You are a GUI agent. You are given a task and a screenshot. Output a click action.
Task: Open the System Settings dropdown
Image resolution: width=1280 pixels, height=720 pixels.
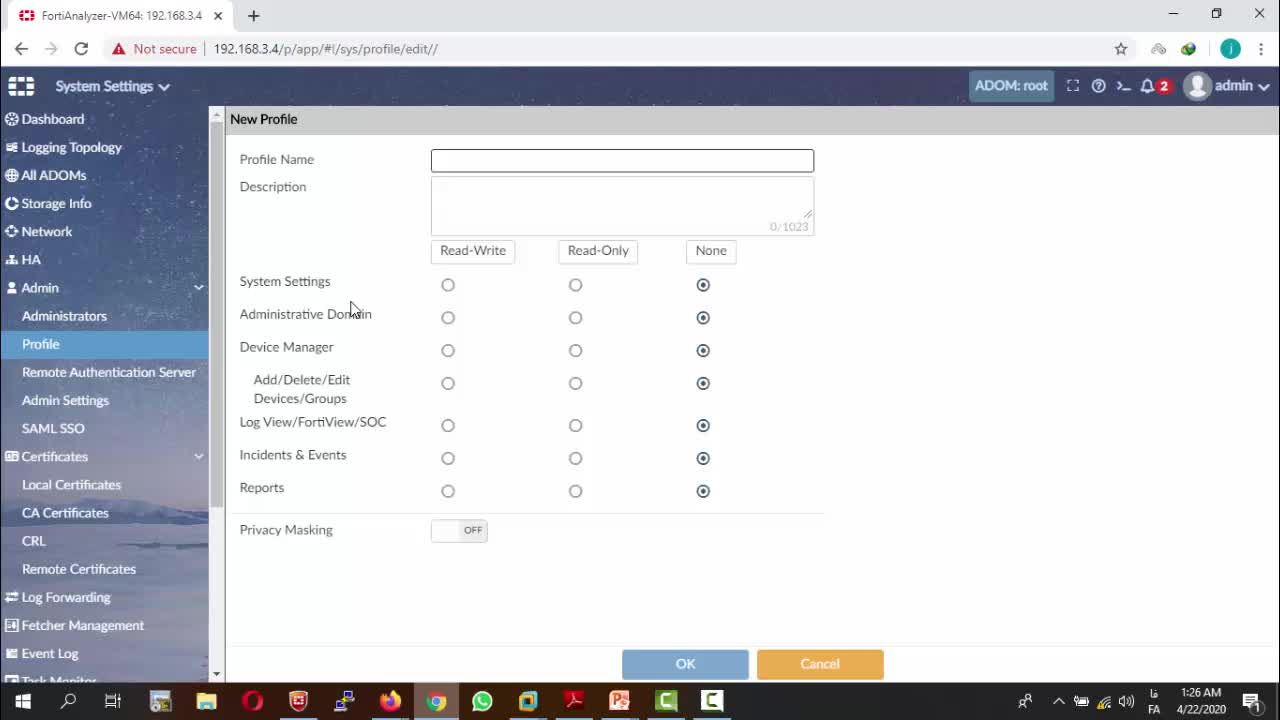pyautogui.click(x=112, y=86)
